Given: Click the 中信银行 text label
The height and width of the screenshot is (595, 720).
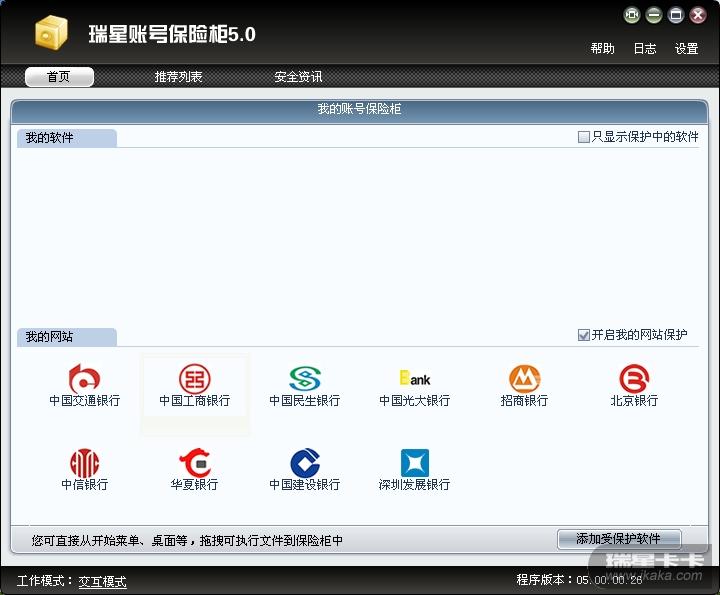Looking at the screenshot, I should point(84,484).
